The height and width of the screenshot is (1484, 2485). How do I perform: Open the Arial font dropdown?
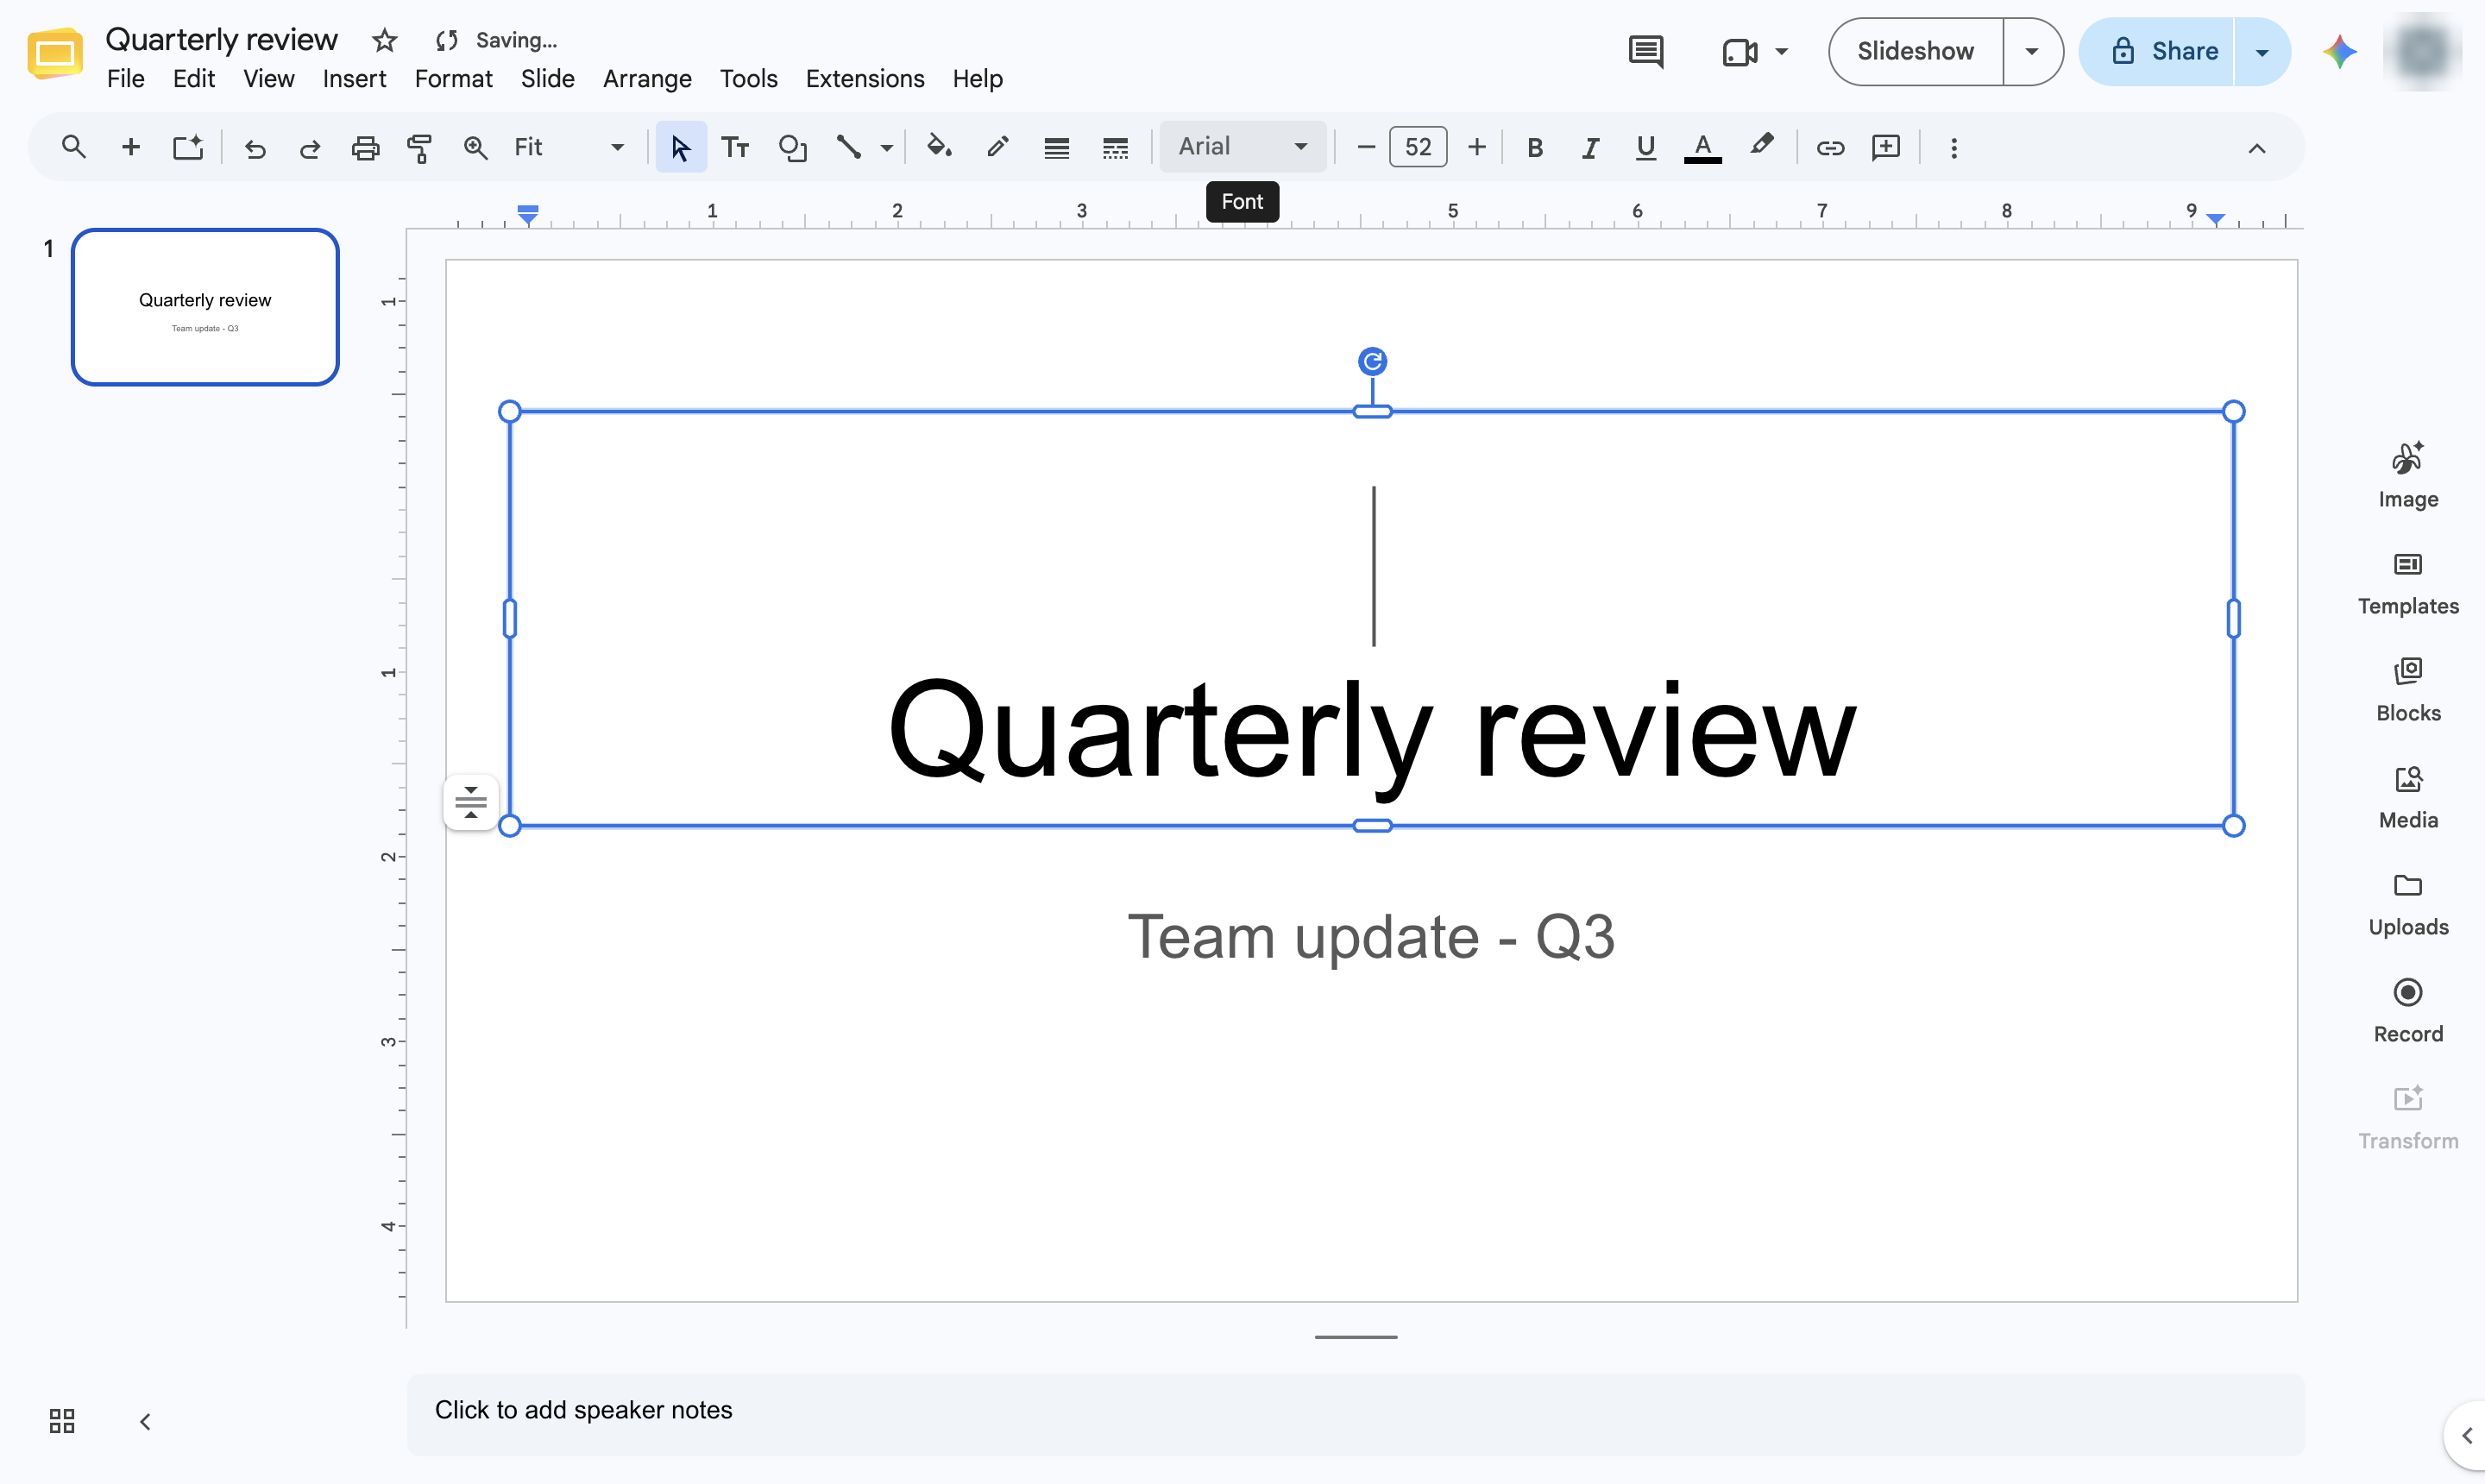click(1242, 147)
